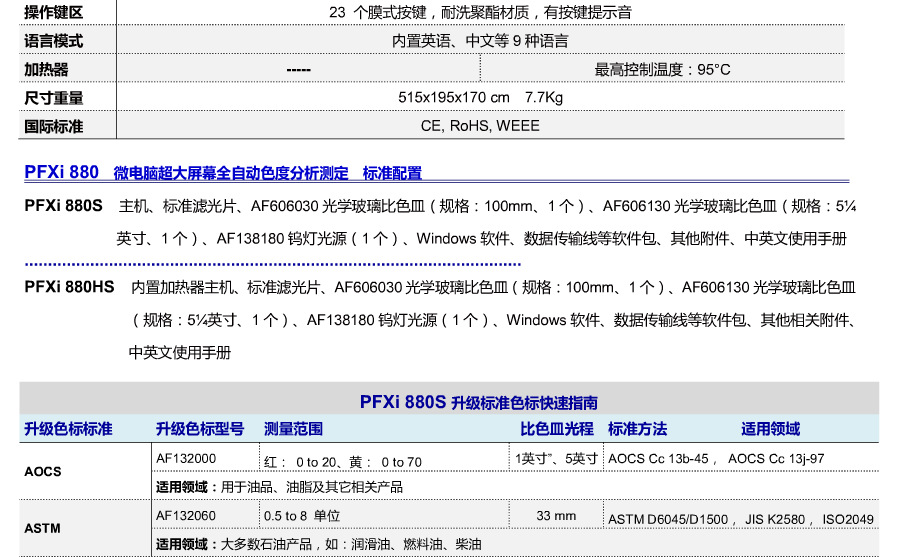Click the value 515x195x170 cm 7.7Kg

point(480,97)
